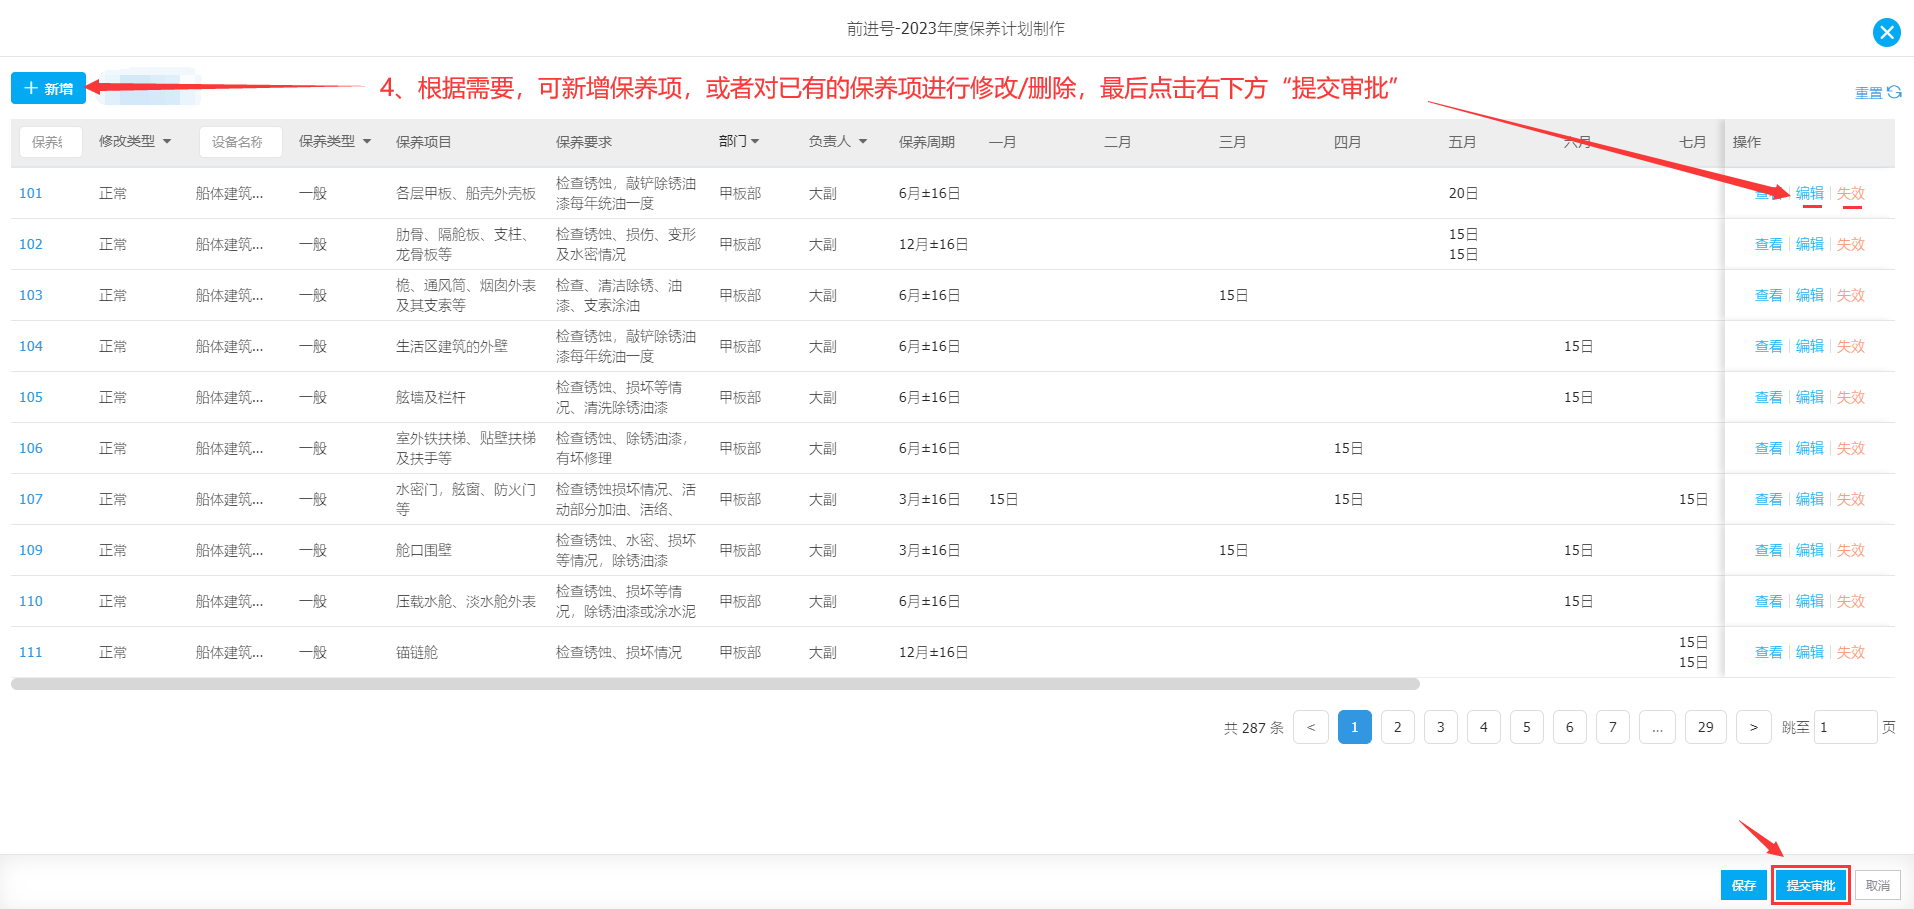Screen dimensions: 1914x909
Task: Go to previous page arrow
Action: (1311, 727)
